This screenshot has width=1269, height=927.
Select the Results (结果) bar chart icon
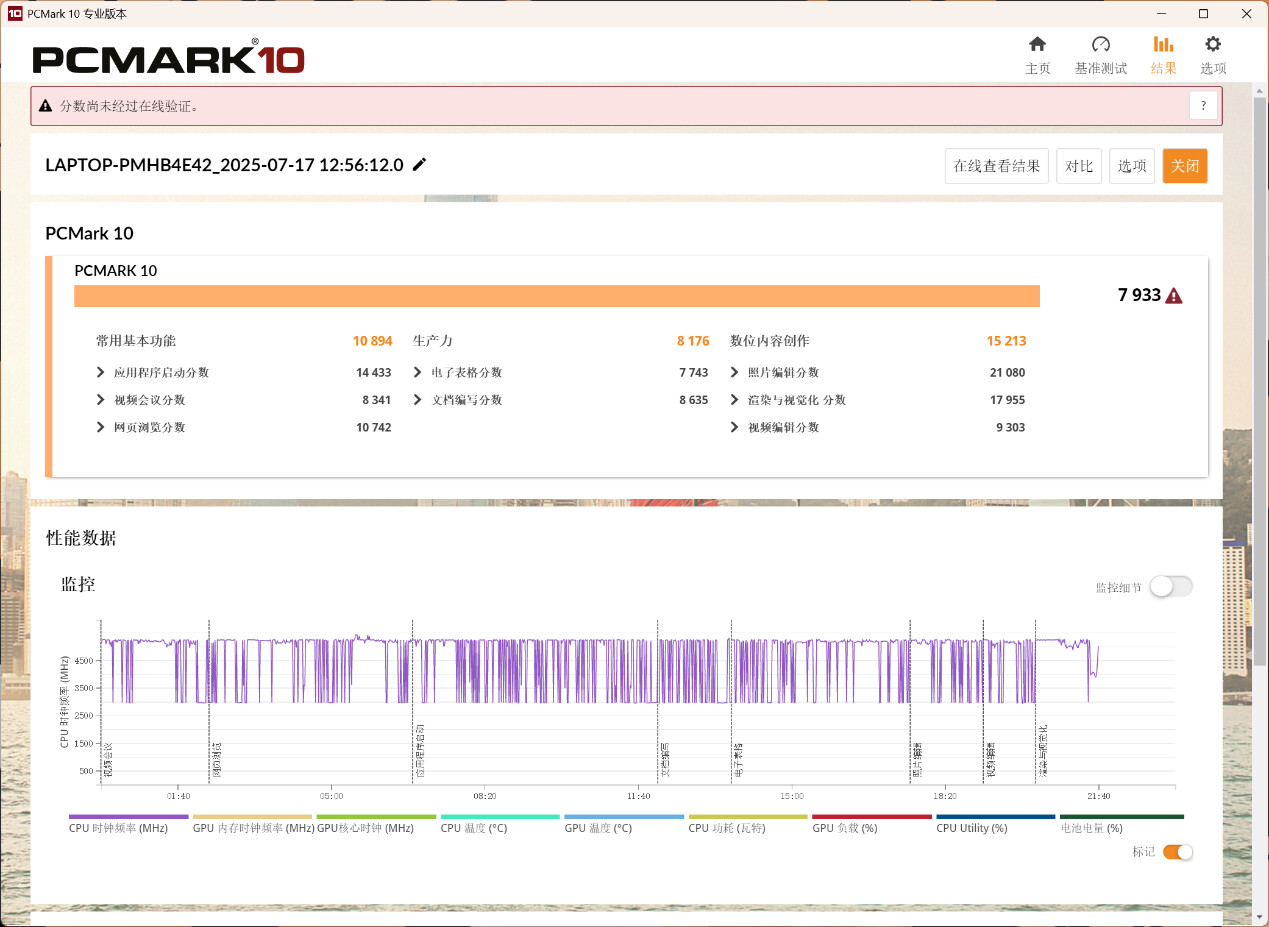[x=1163, y=45]
